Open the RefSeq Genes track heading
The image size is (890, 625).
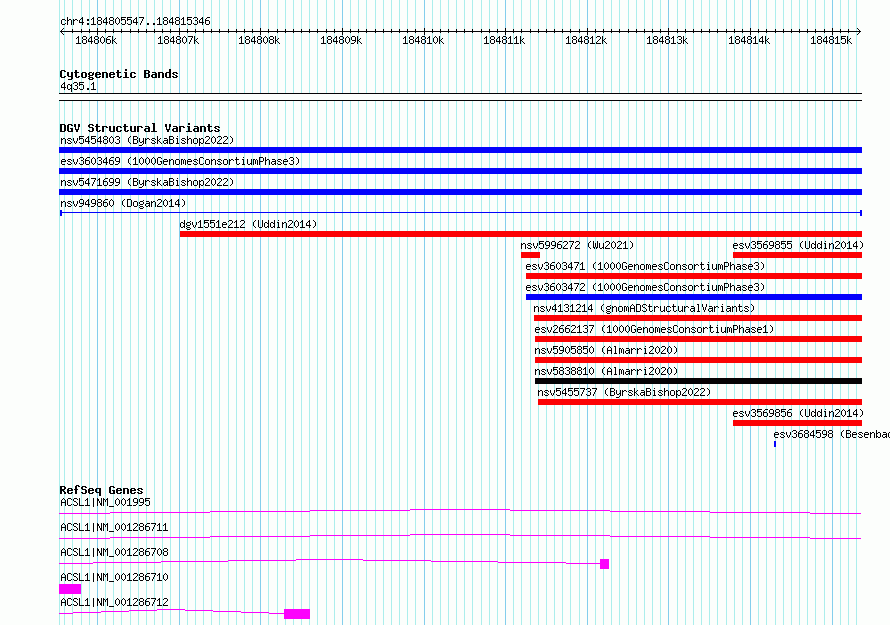click(101, 490)
